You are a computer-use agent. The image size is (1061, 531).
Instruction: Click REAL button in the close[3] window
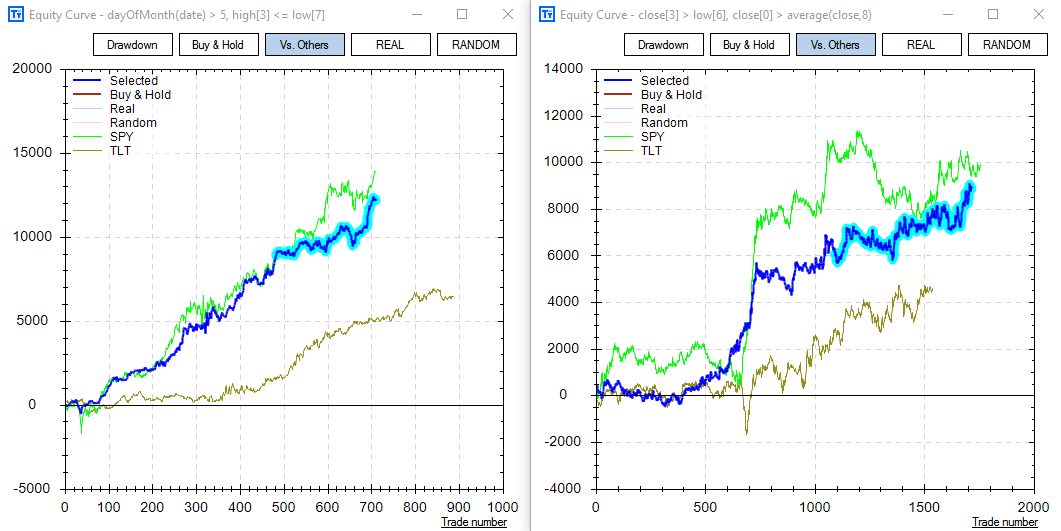(x=921, y=45)
